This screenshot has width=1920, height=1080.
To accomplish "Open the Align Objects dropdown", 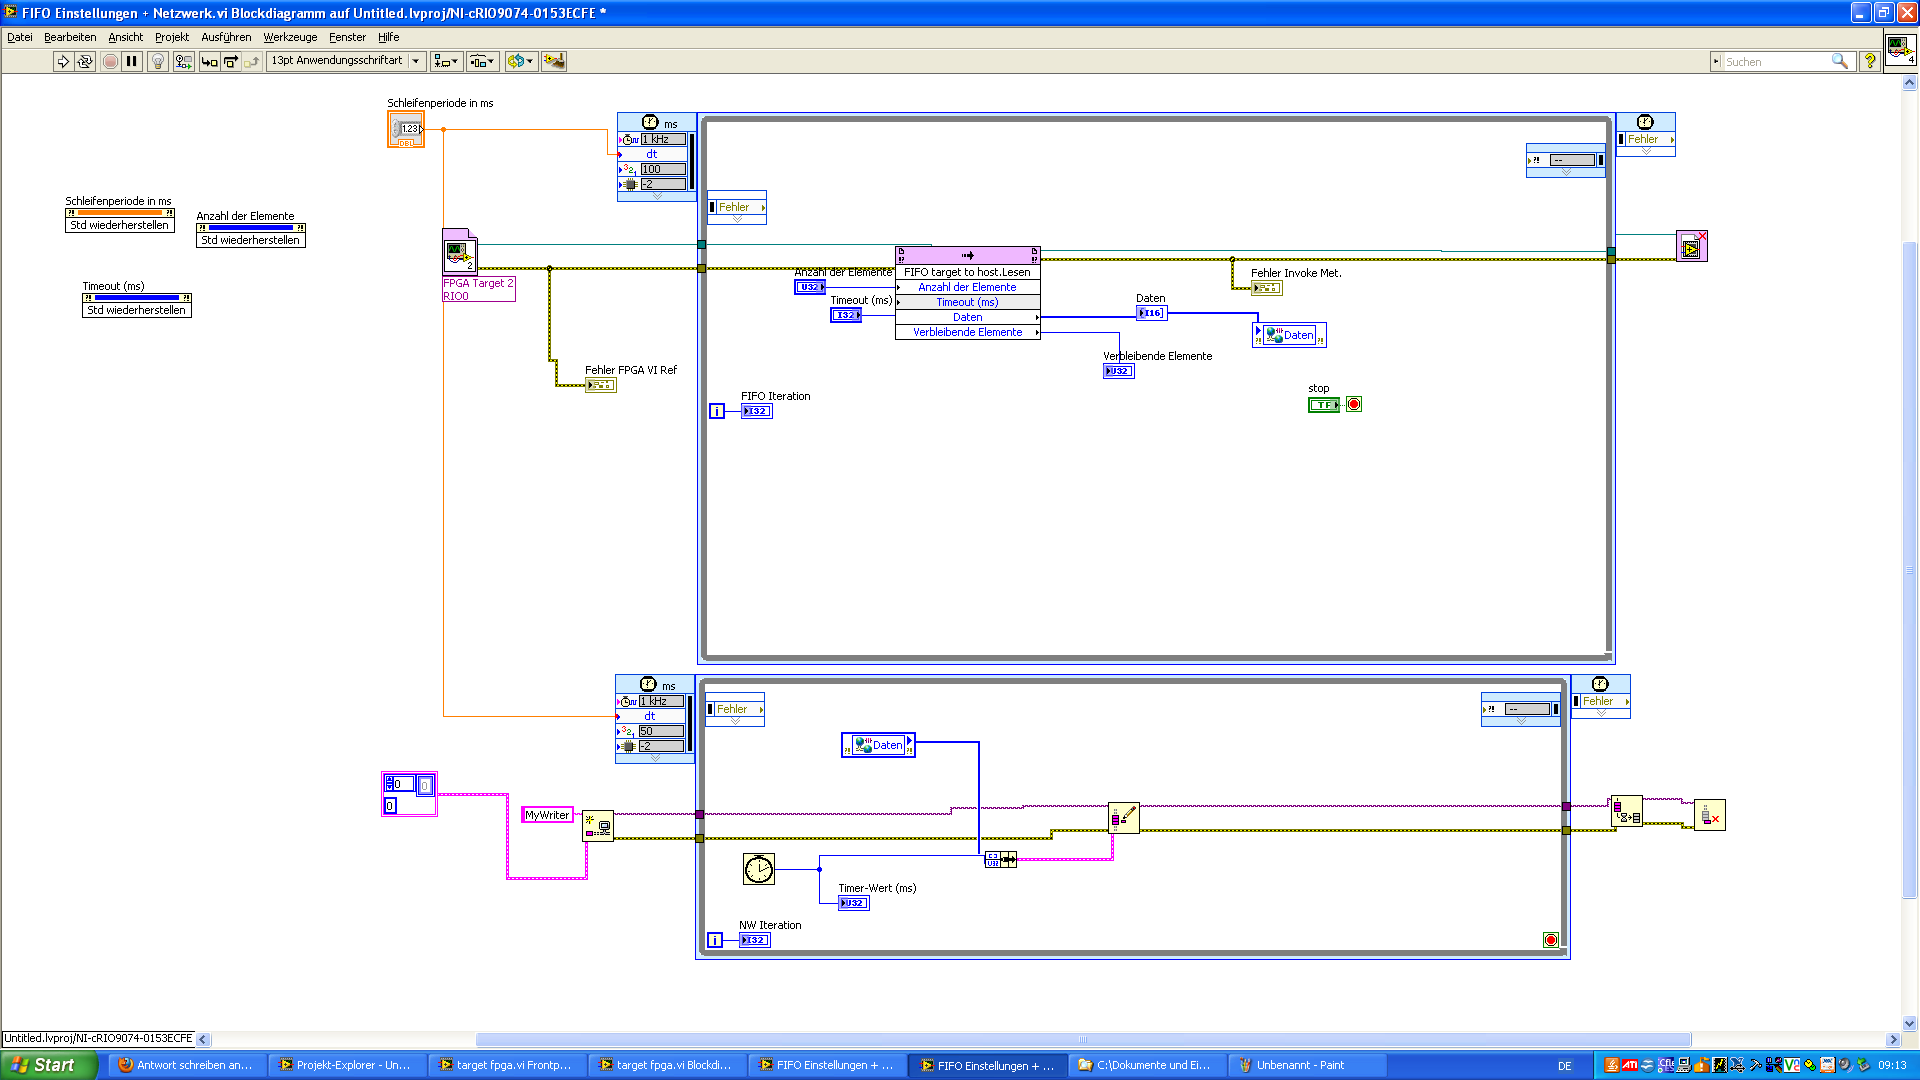I will (446, 62).
